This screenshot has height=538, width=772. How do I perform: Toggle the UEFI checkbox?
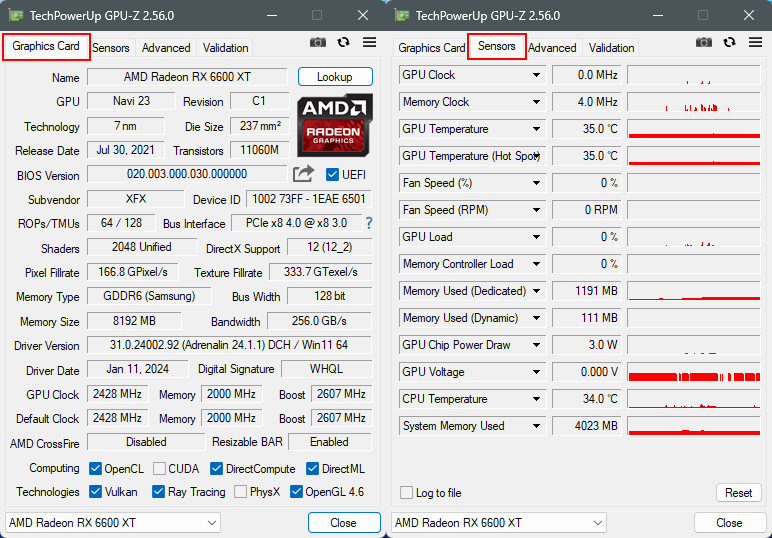click(x=332, y=175)
